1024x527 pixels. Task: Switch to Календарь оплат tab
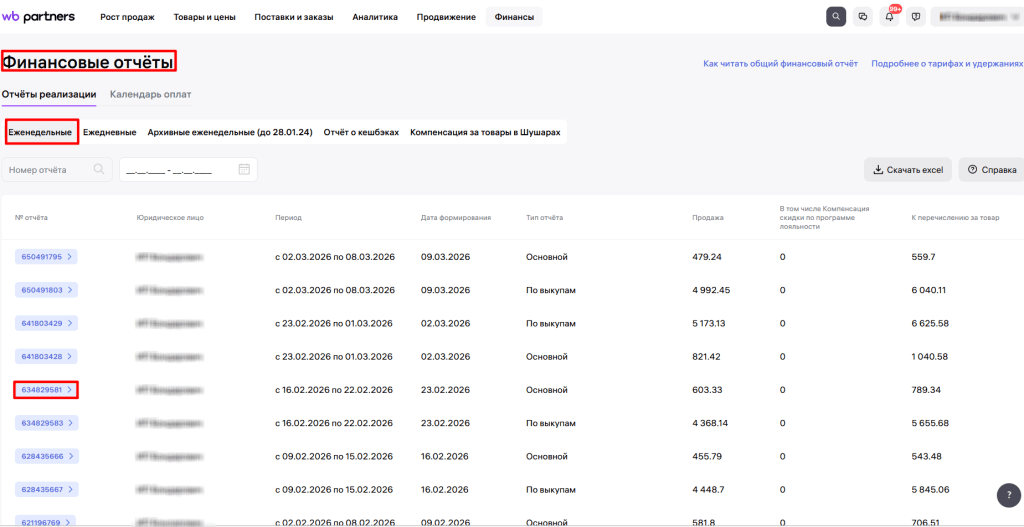click(151, 95)
